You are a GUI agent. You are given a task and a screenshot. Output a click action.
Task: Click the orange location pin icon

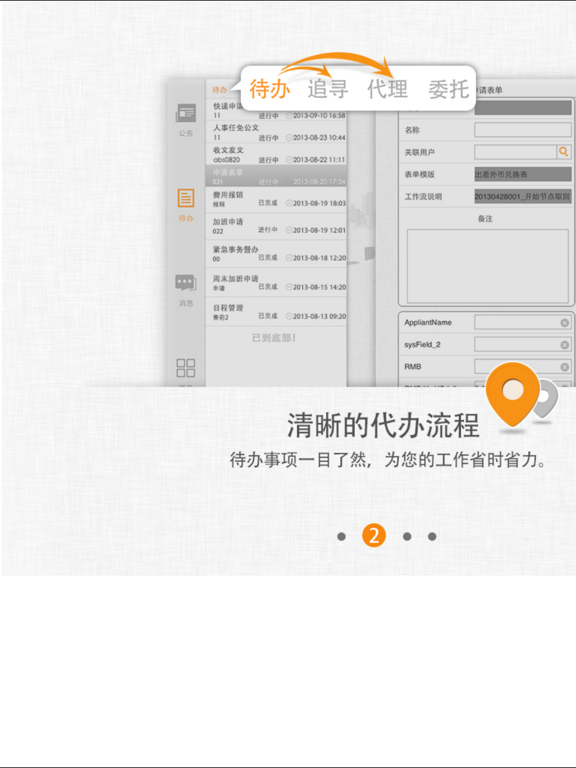click(512, 394)
